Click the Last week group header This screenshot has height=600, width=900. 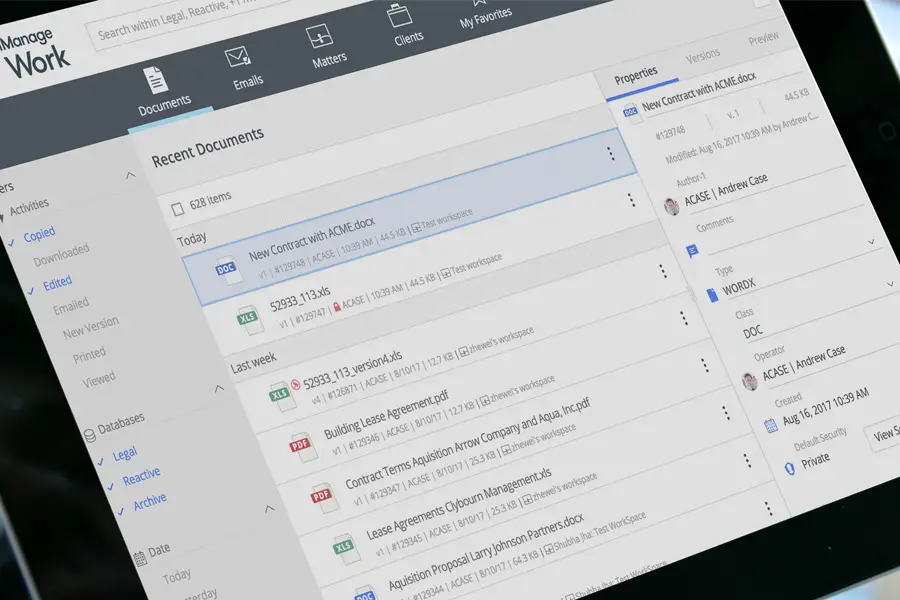253,362
